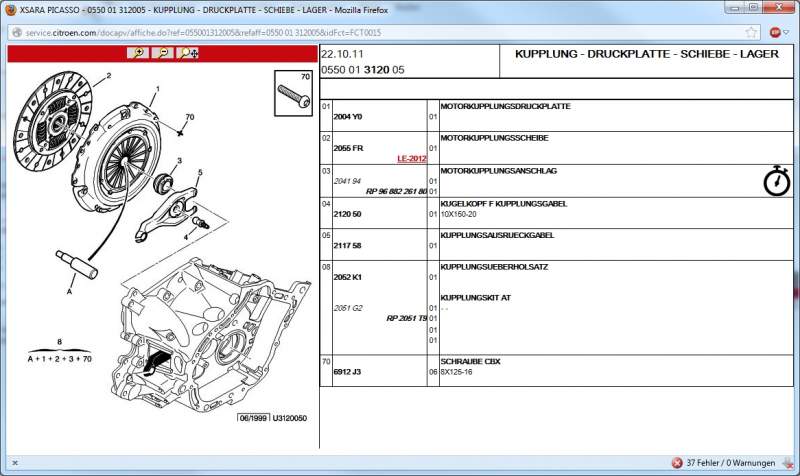The width and height of the screenshot is (800, 476).
Task: Expand the addon dropdown arrow in address bar
Action: (x=786, y=33)
